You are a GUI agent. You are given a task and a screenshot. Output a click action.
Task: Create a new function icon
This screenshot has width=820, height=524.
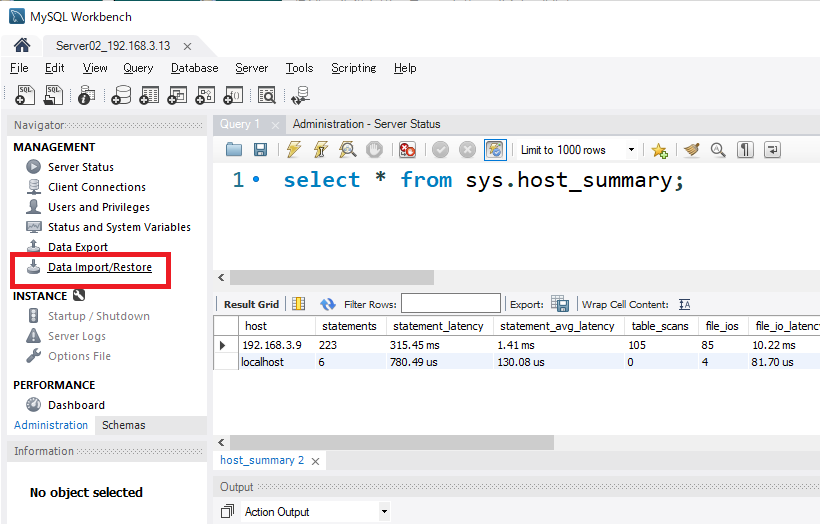click(x=233, y=95)
